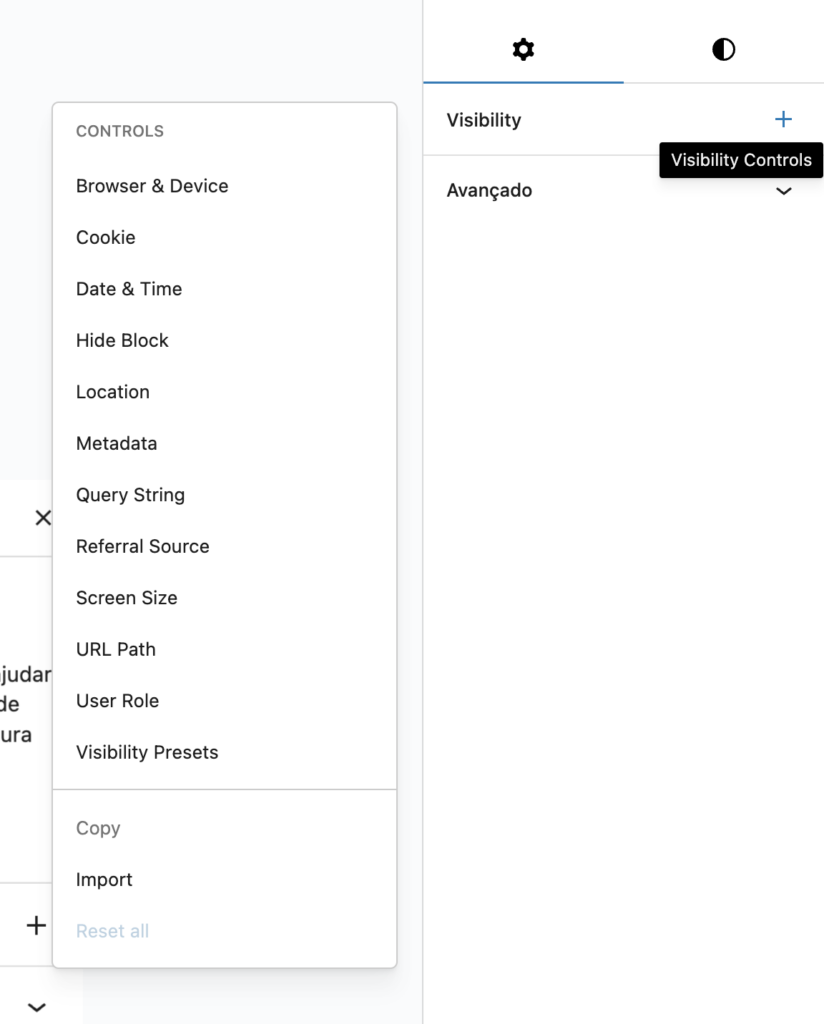824x1024 pixels.
Task: Select Referral Source option
Action: pyautogui.click(x=224, y=547)
